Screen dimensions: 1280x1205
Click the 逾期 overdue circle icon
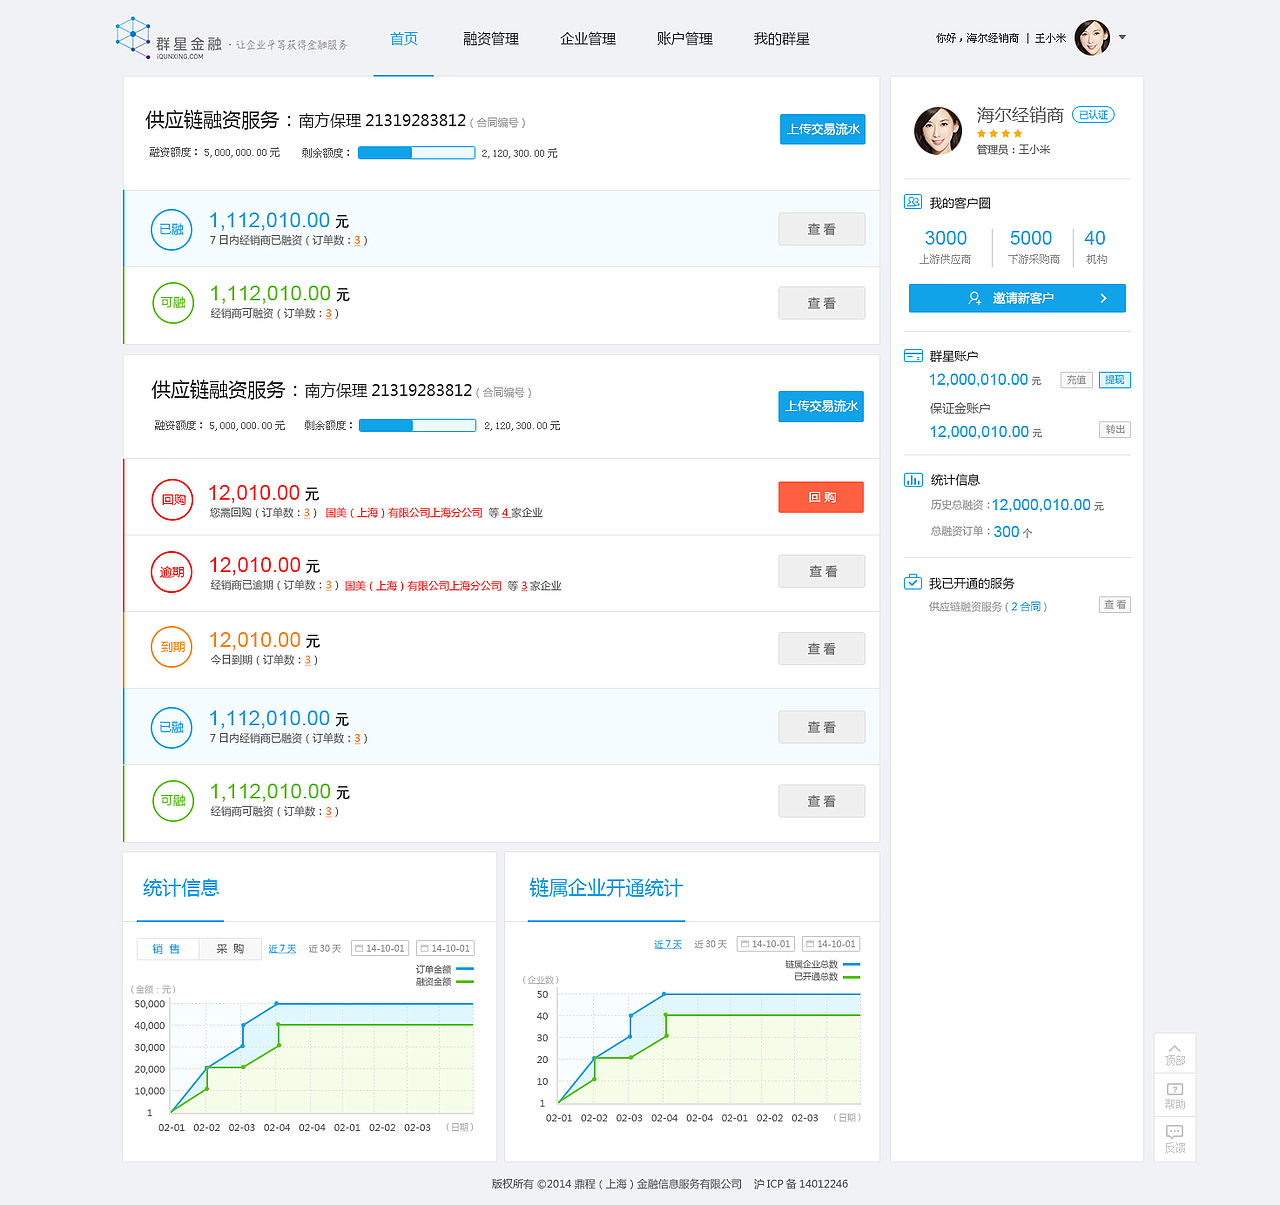click(x=171, y=572)
